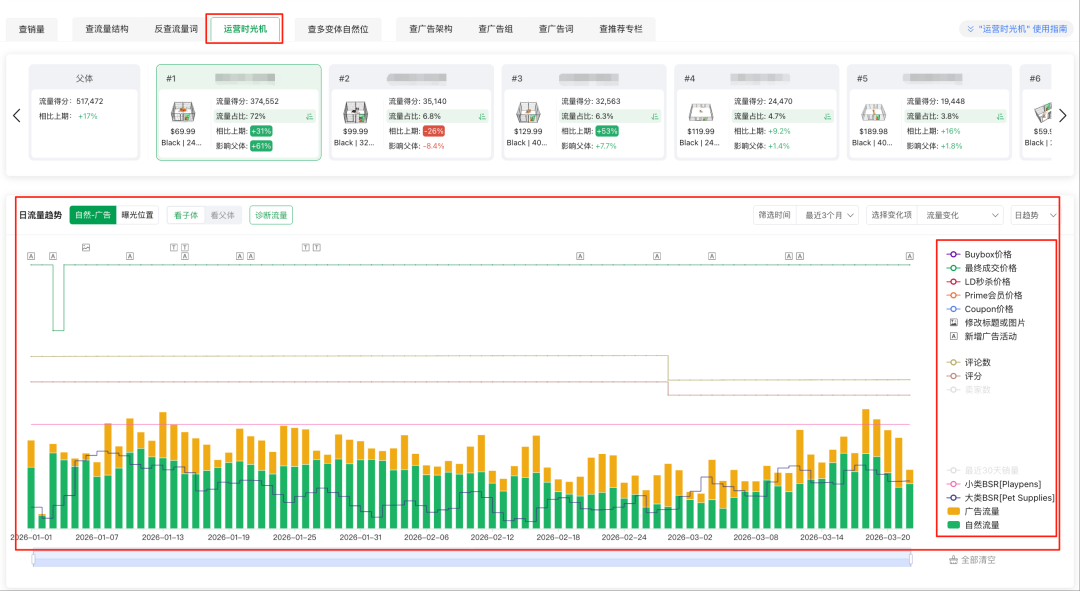Expand the 日趋势 trend dropdown
This screenshot has width=1080, height=591.
[x=1035, y=215]
